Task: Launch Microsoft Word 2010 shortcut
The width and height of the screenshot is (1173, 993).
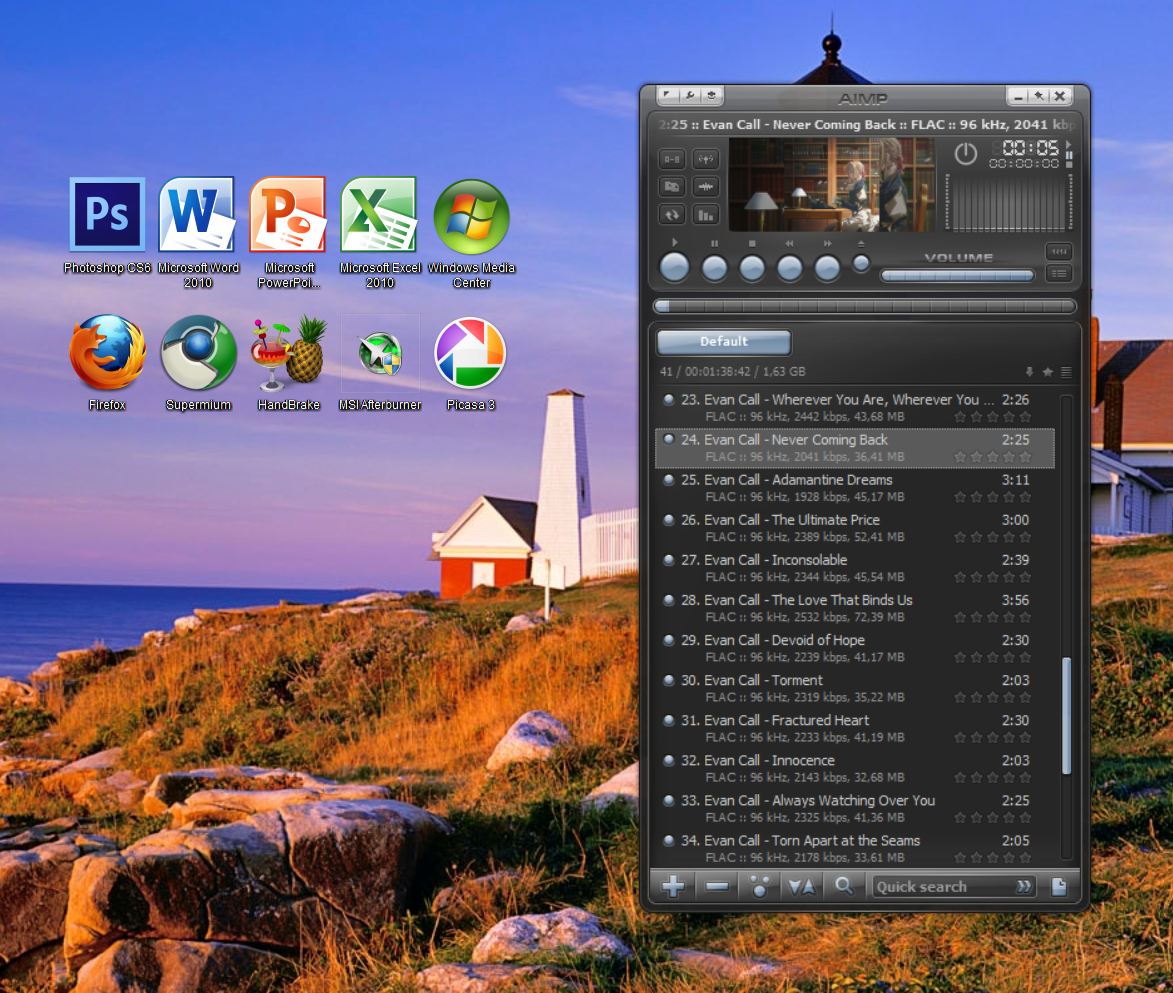Action: [198, 233]
